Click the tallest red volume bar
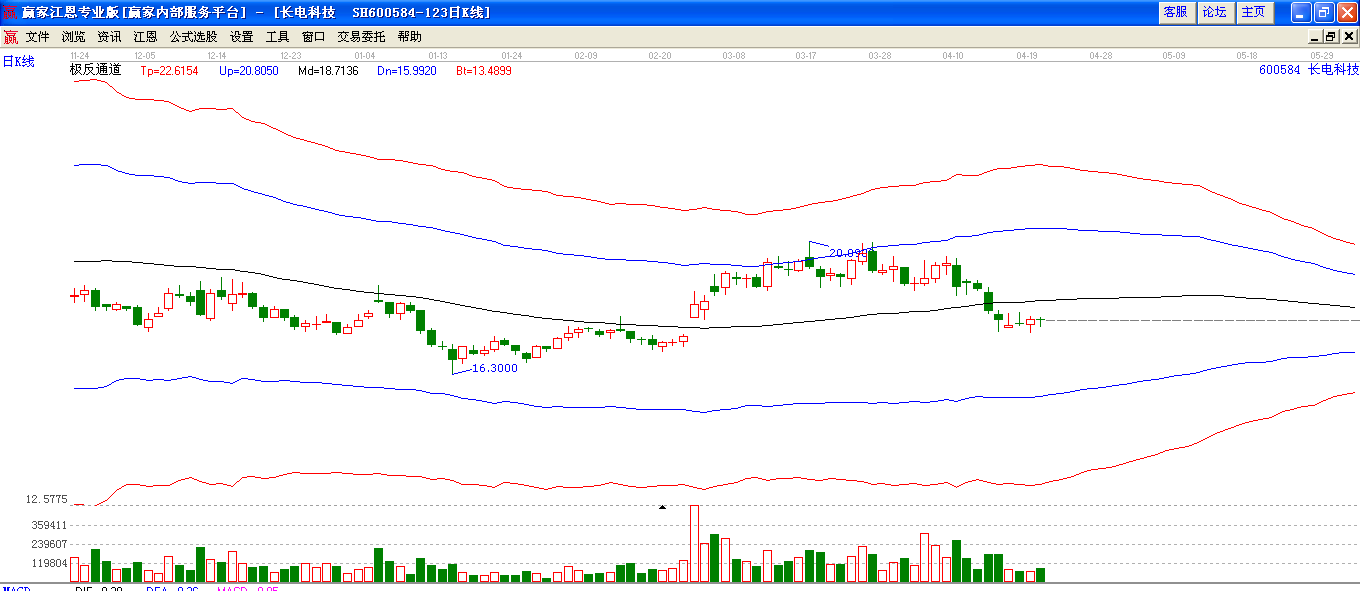Screen dimensions: 1360x591 tap(694, 543)
